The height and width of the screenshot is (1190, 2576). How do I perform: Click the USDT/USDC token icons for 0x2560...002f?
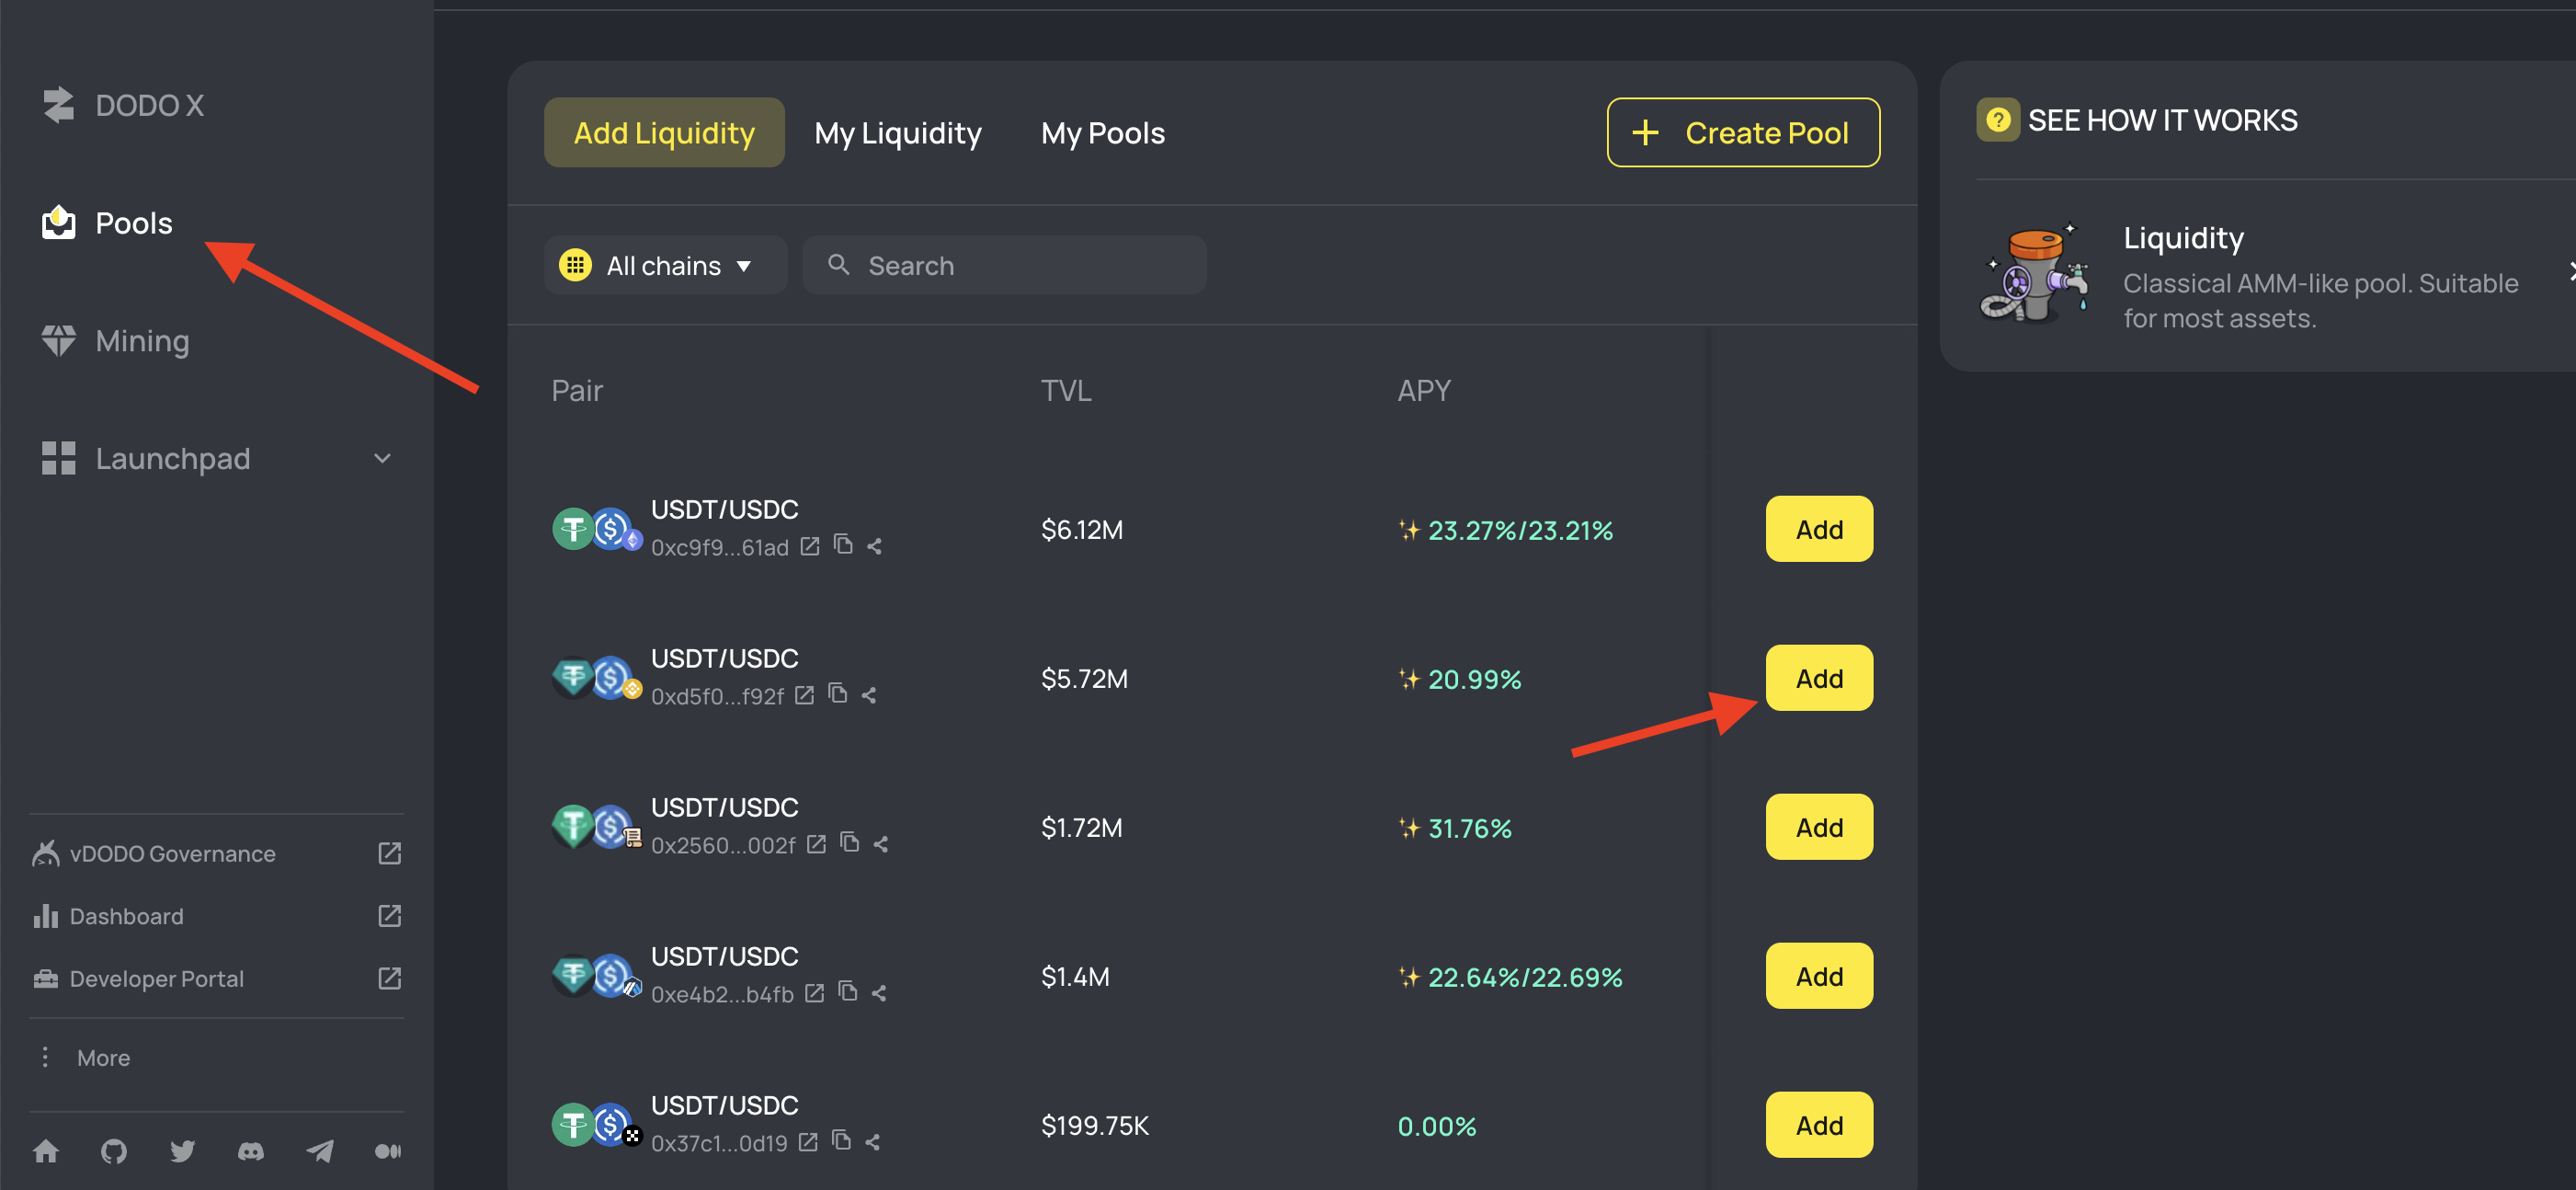coord(596,827)
